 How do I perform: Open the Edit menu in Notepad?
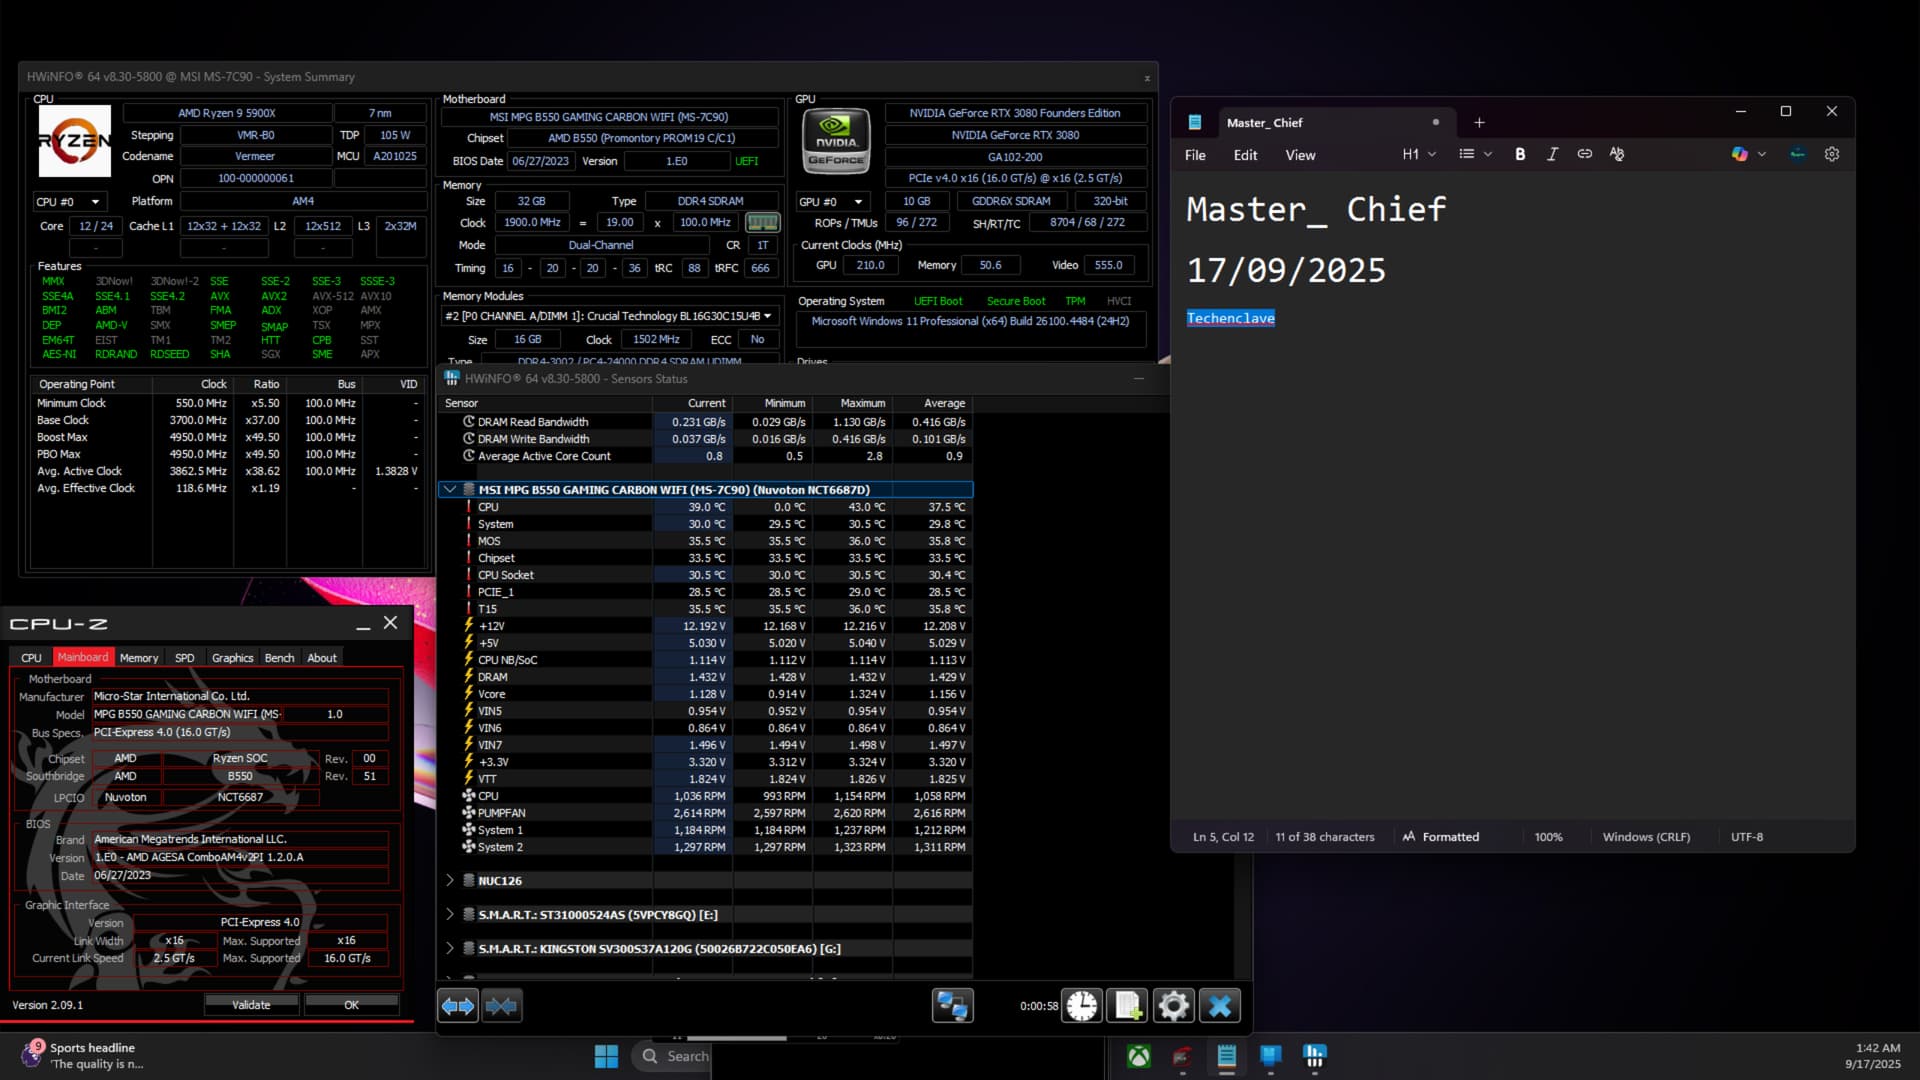(x=1245, y=155)
